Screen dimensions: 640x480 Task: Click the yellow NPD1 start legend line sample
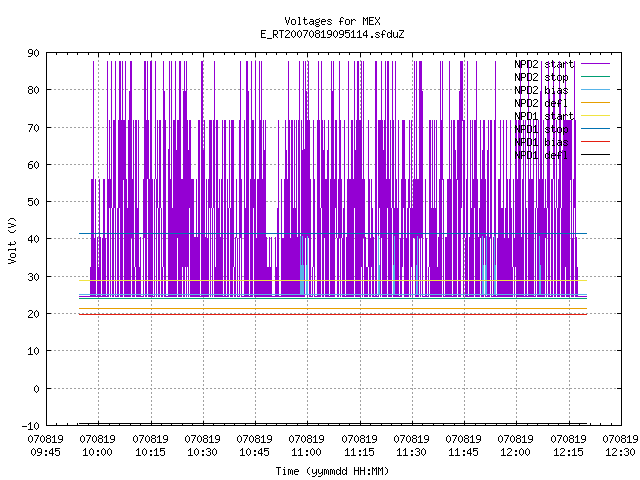(595, 116)
